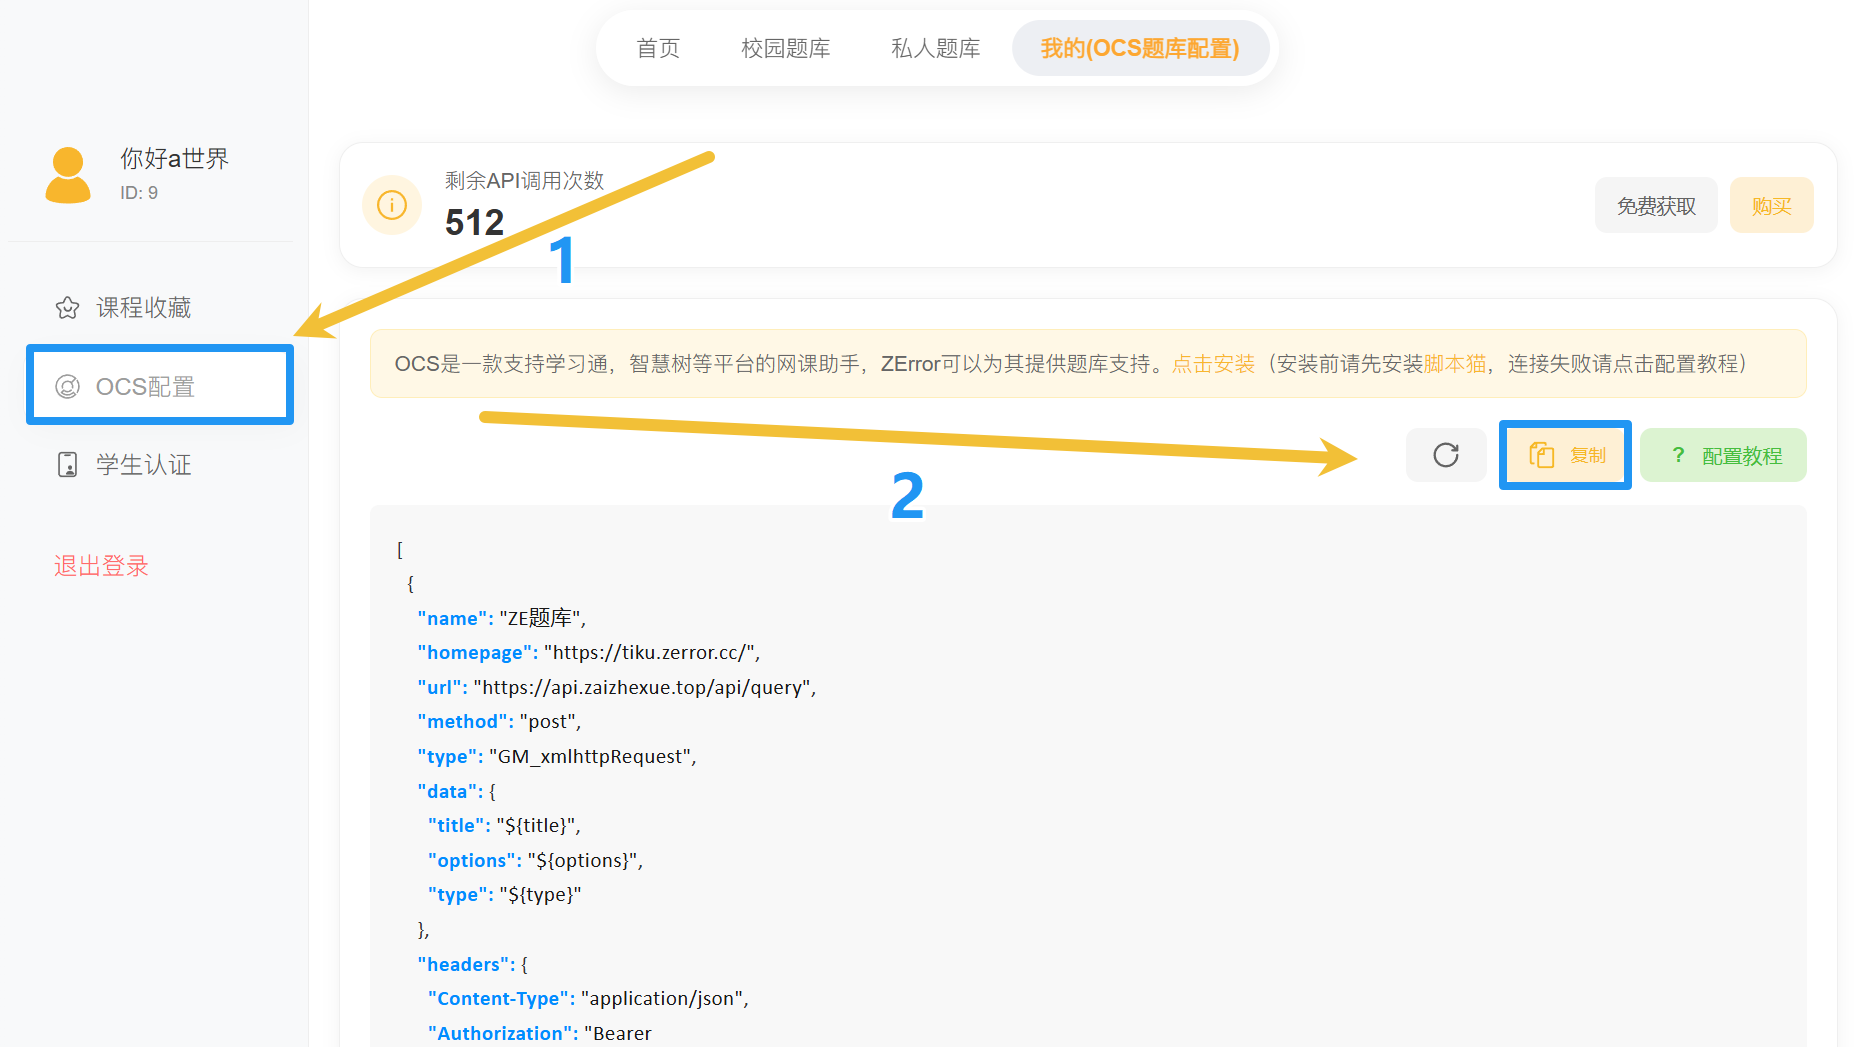Image resolution: width=1872 pixels, height=1047 pixels.
Task: Open the 脚本猫 link
Action: coord(1455,364)
